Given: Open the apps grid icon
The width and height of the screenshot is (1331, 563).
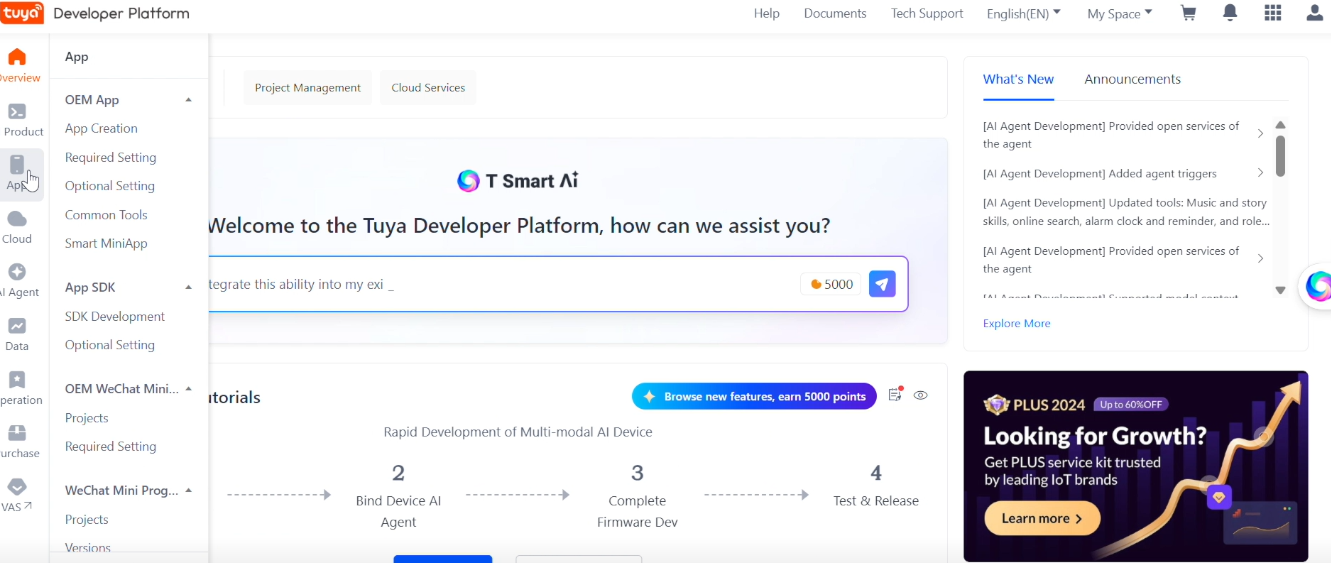Looking at the screenshot, I should point(1272,13).
